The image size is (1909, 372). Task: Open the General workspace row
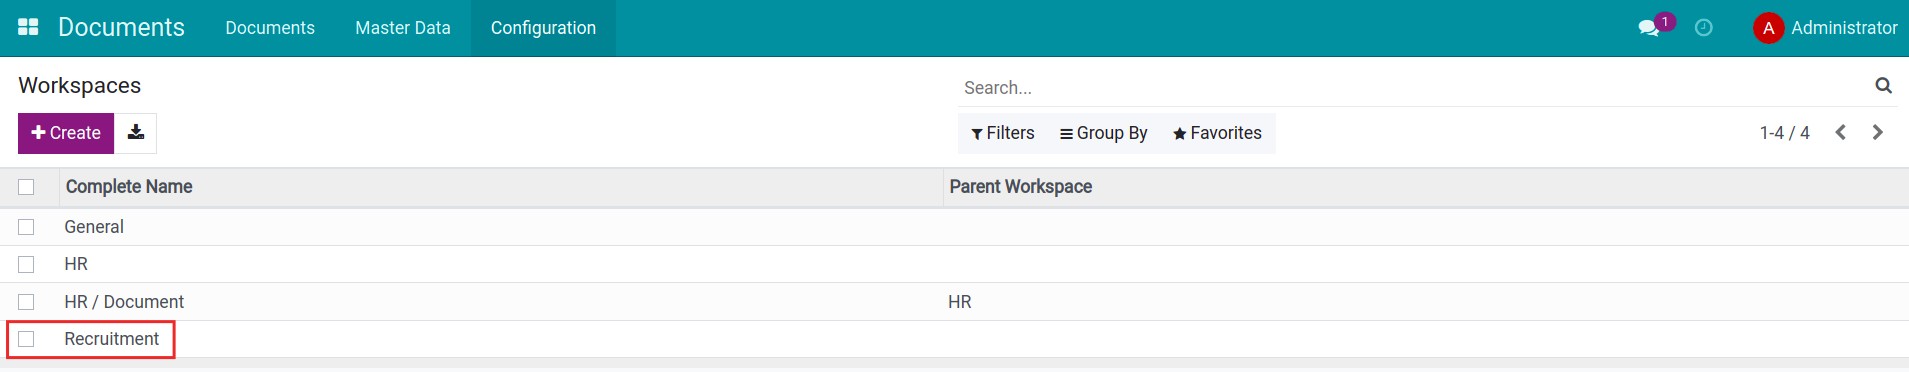click(954, 227)
